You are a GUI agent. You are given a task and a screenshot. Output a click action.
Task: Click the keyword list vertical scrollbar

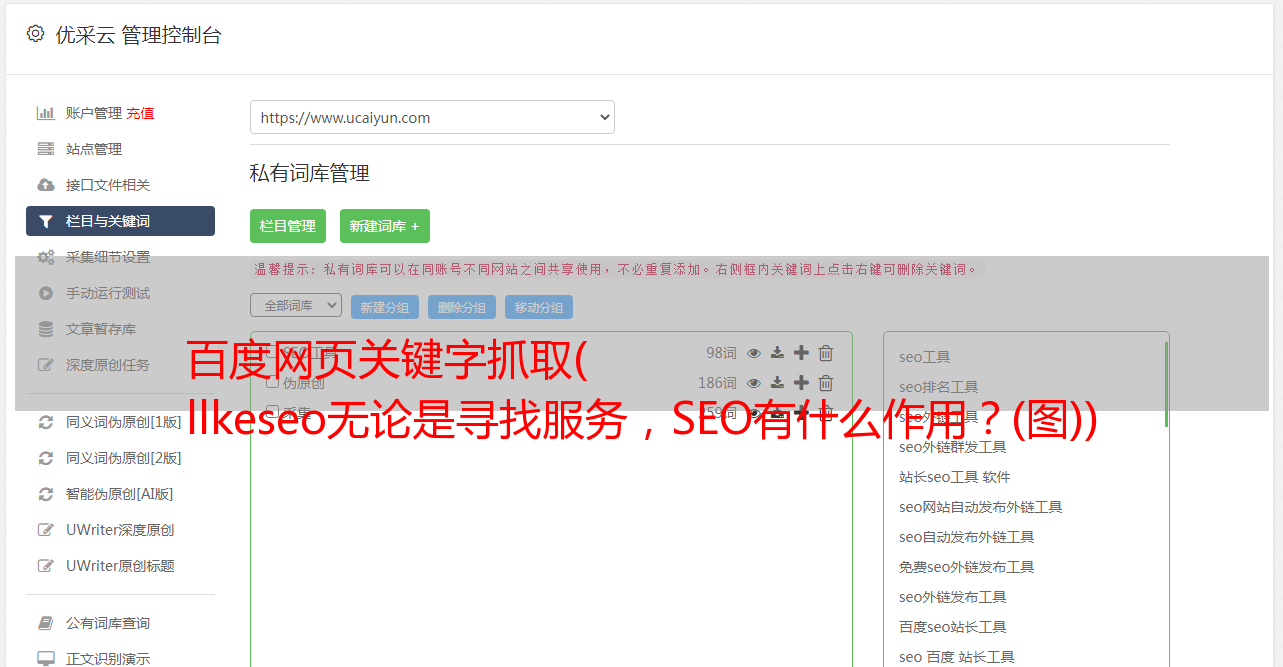click(x=1166, y=385)
